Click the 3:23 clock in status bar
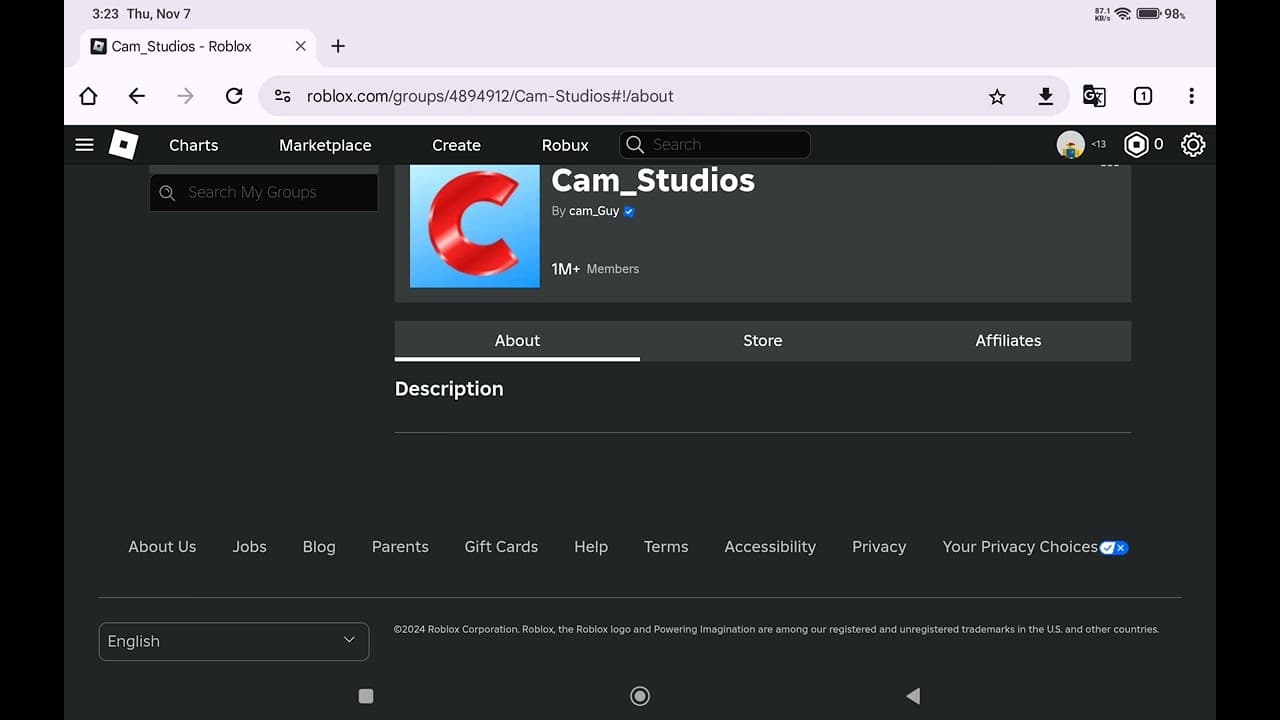The width and height of the screenshot is (1280, 720). point(105,14)
